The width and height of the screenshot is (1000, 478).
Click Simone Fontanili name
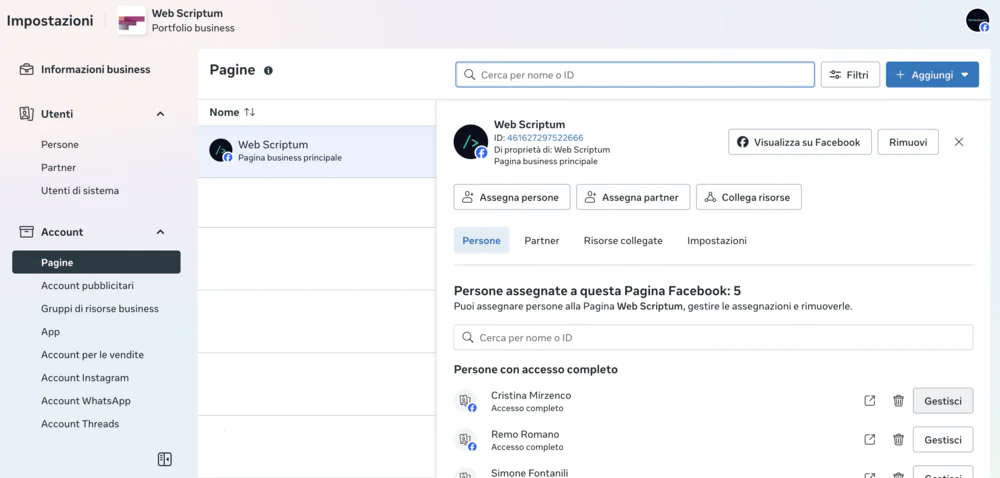pos(529,473)
